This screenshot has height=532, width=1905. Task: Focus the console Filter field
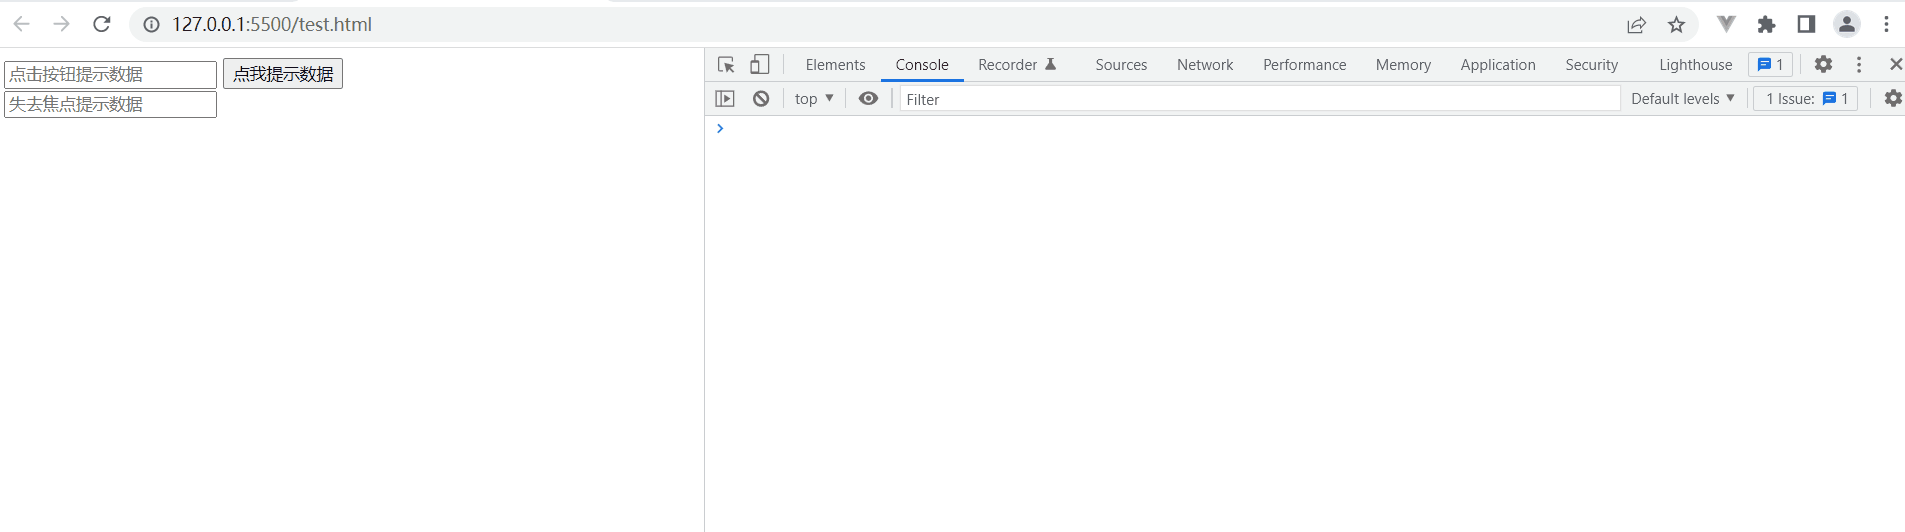[x=1260, y=99]
